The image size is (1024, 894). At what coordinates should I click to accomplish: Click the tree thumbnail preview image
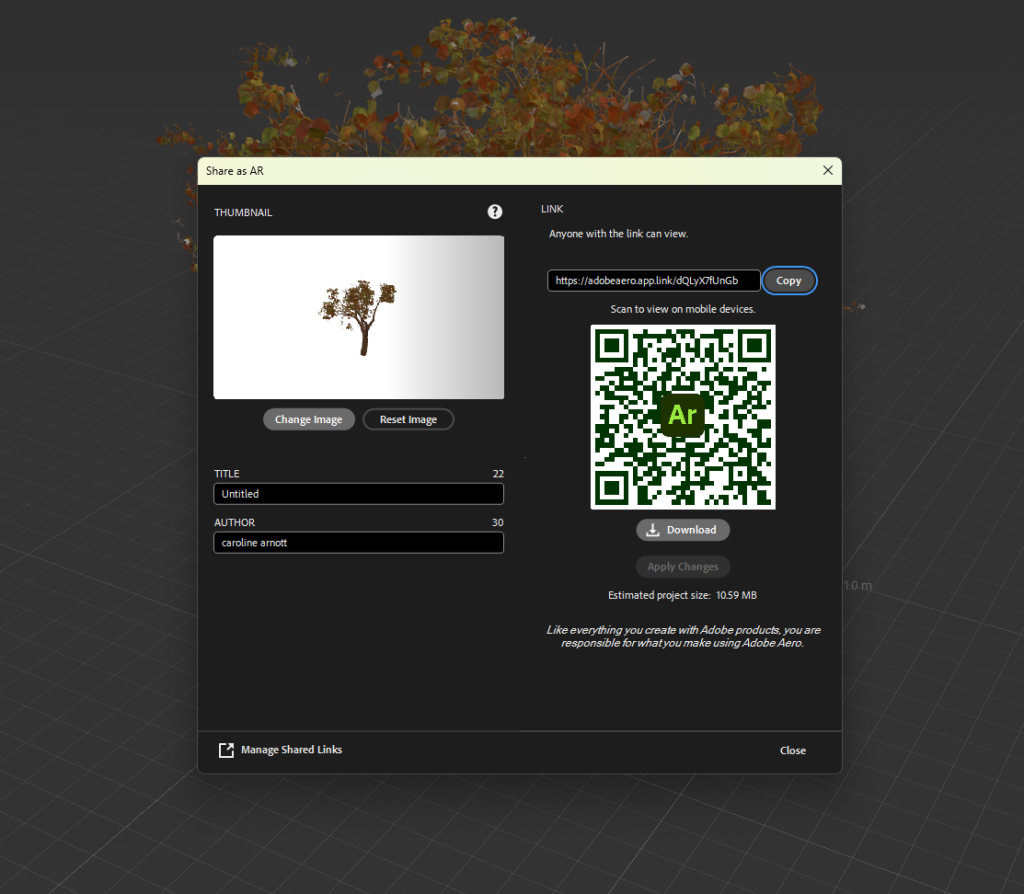[359, 317]
